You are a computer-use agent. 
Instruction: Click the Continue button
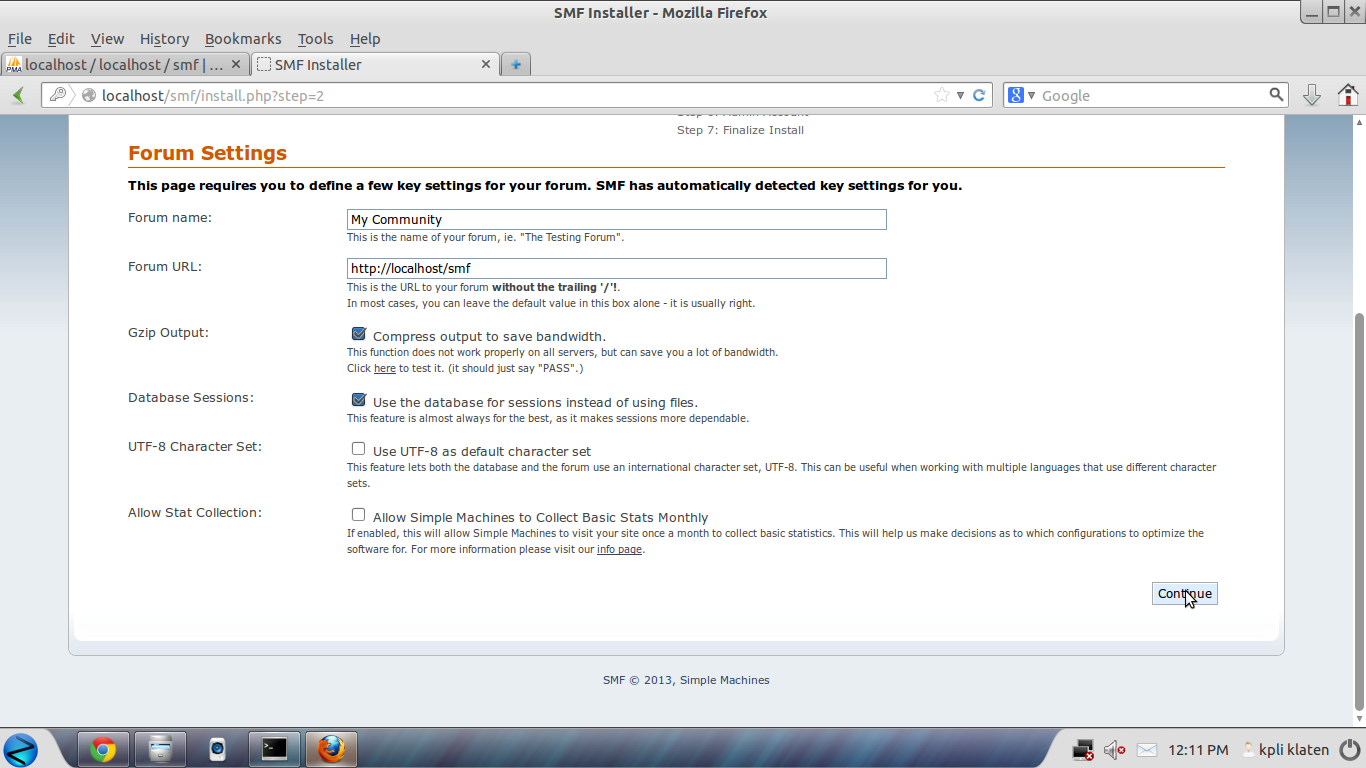point(1184,593)
